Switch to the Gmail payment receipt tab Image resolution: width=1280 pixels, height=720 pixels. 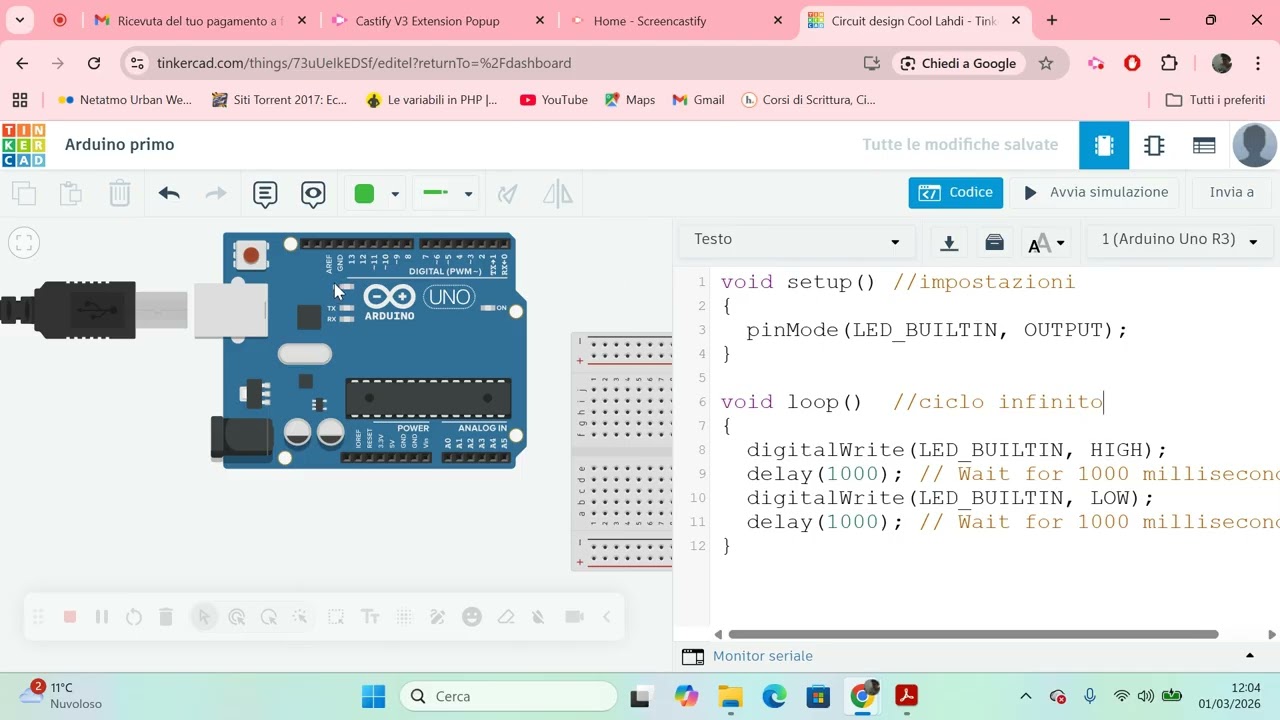click(202, 20)
